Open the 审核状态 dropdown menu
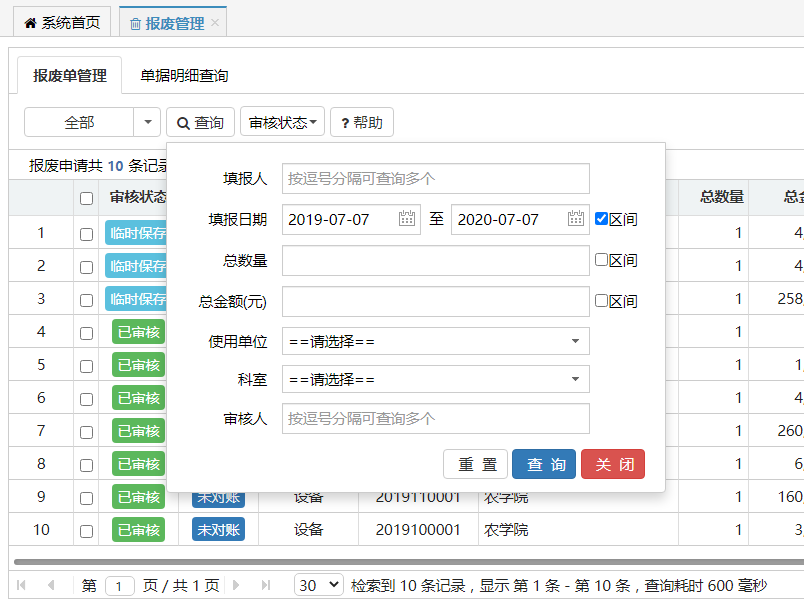This screenshot has width=804, height=609. tap(282, 122)
